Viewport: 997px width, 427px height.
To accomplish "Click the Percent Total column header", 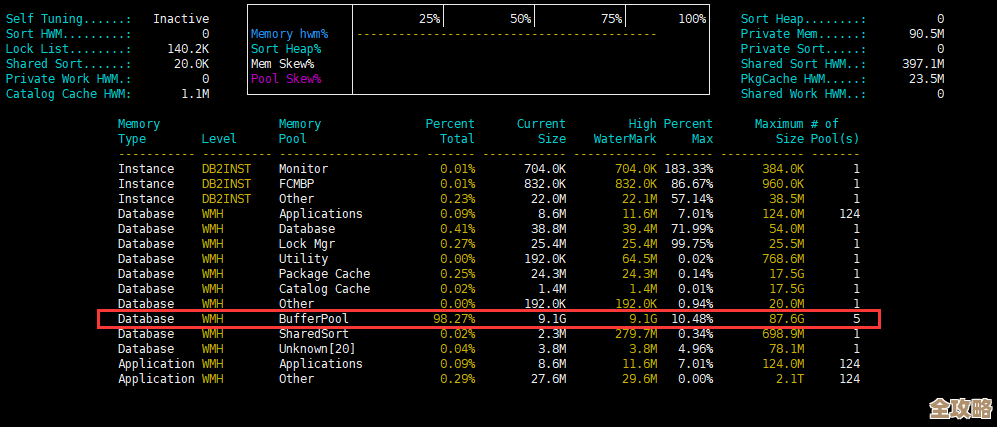I will [450, 131].
